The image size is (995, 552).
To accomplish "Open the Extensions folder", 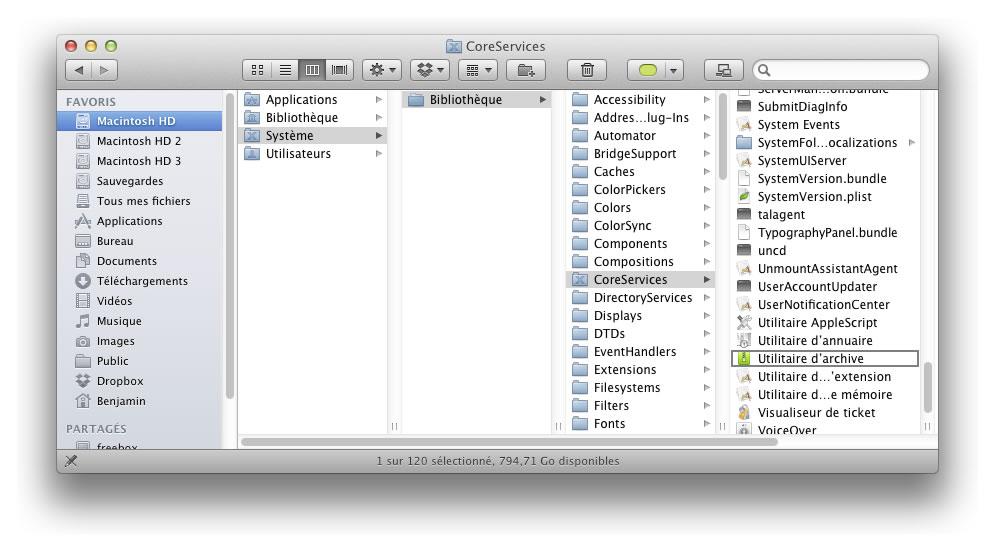I will (641, 369).
